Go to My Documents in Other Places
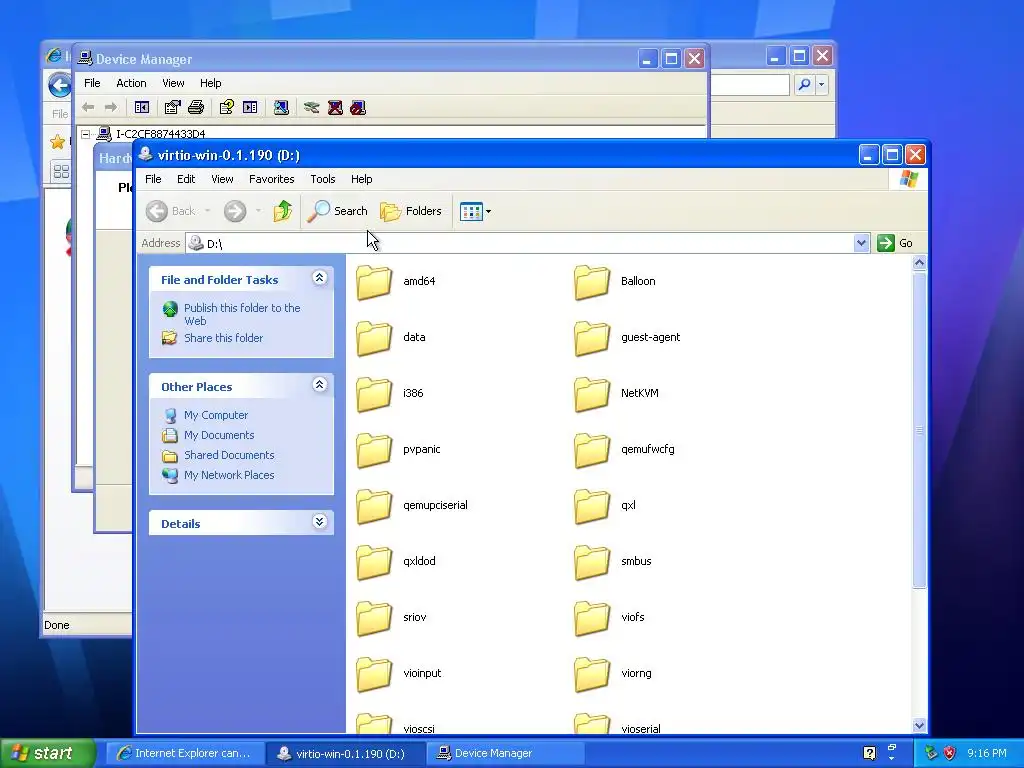The image size is (1024, 768). (x=219, y=435)
